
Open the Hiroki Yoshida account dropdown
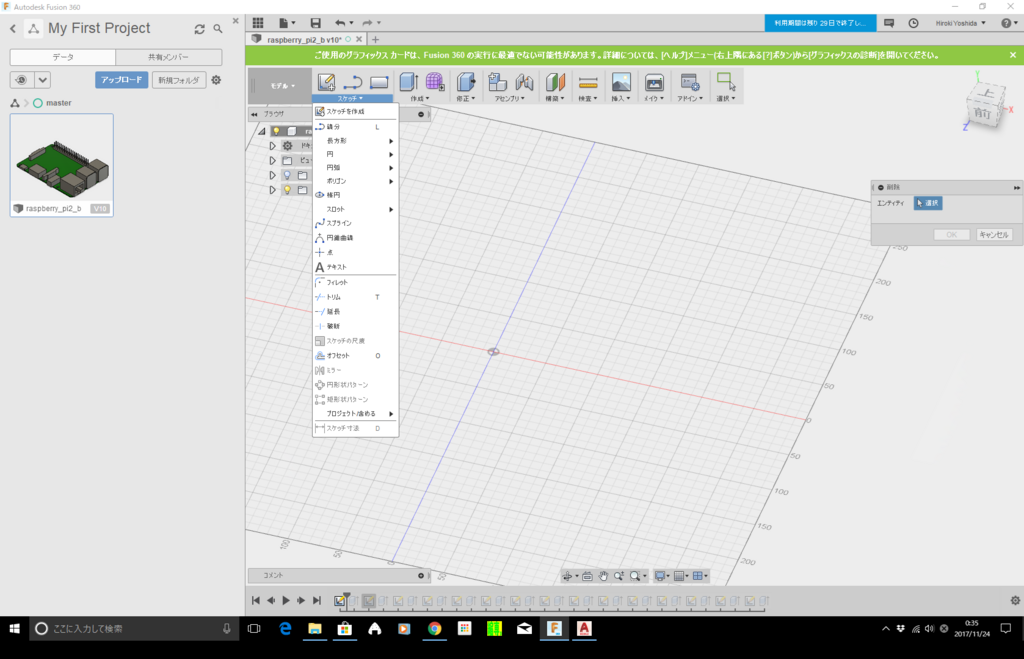[x=961, y=23]
